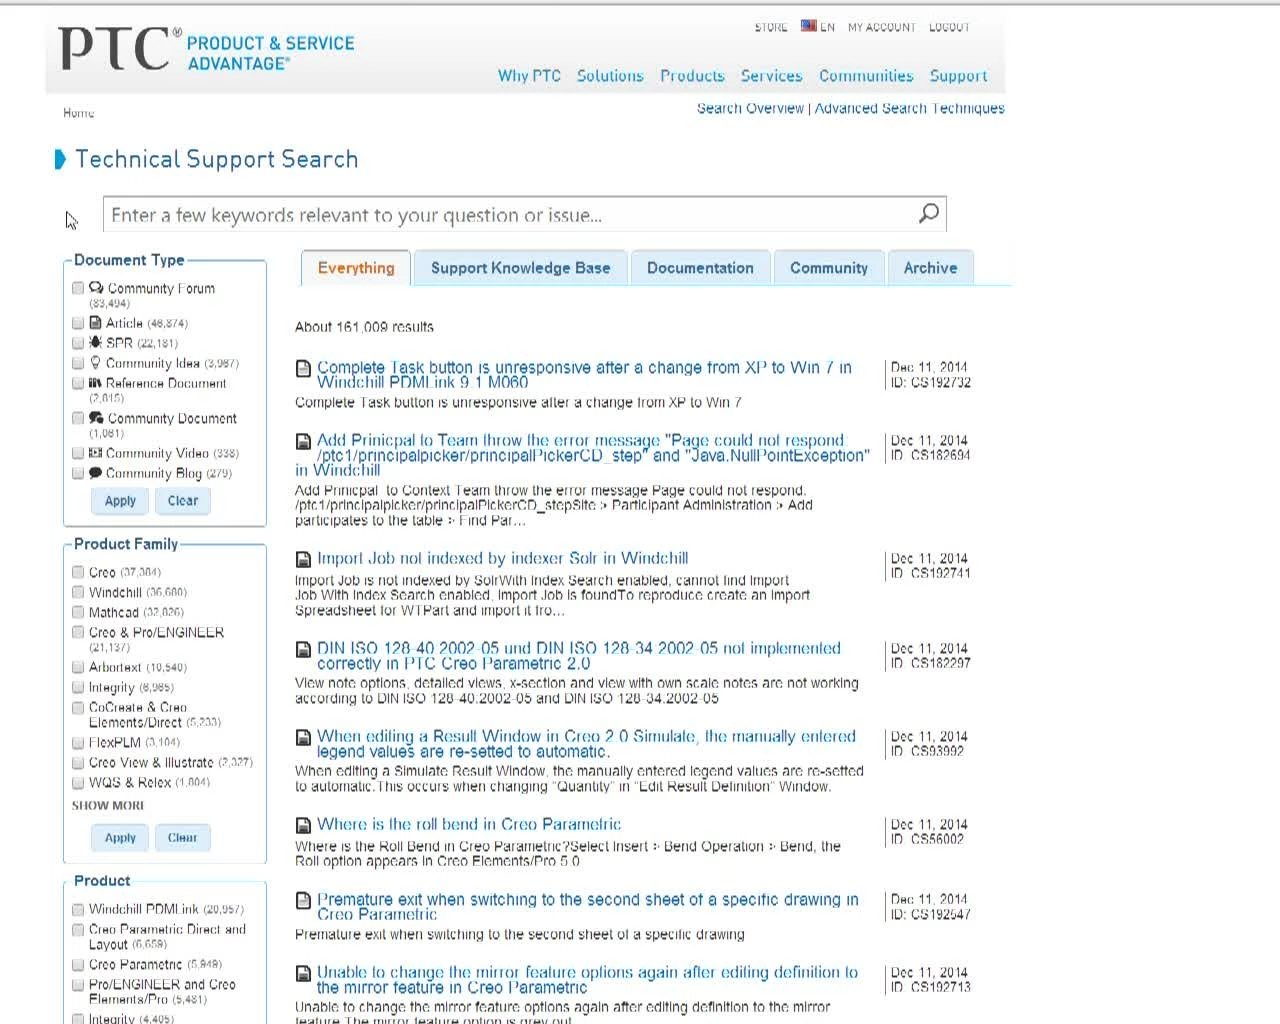Click document icon beside roll bend result
Screen dimensions: 1280x1024
tap(303, 825)
